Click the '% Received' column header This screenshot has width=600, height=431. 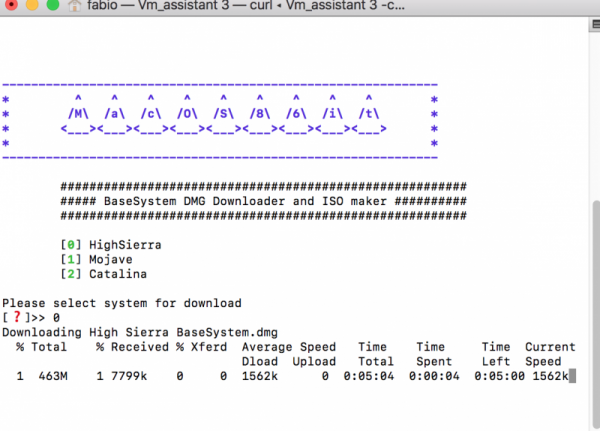(132, 347)
